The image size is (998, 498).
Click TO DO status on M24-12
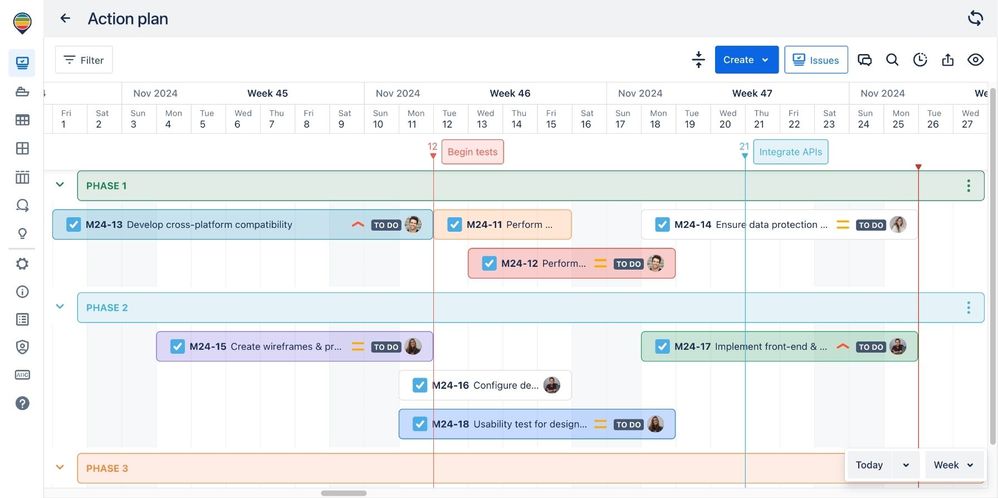click(x=628, y=264)
